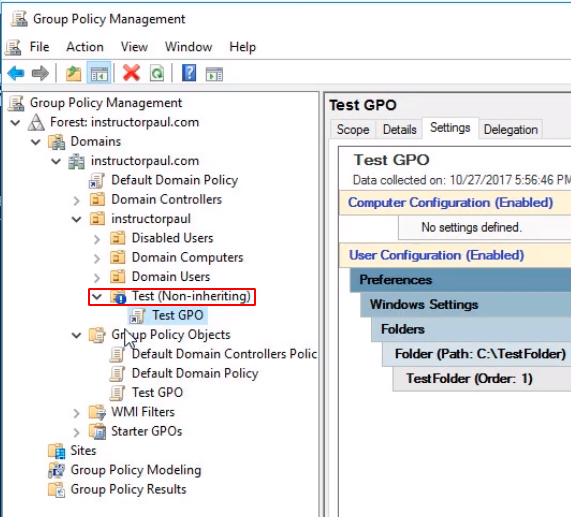Click the Domains folder icon

tap(56, 142)
